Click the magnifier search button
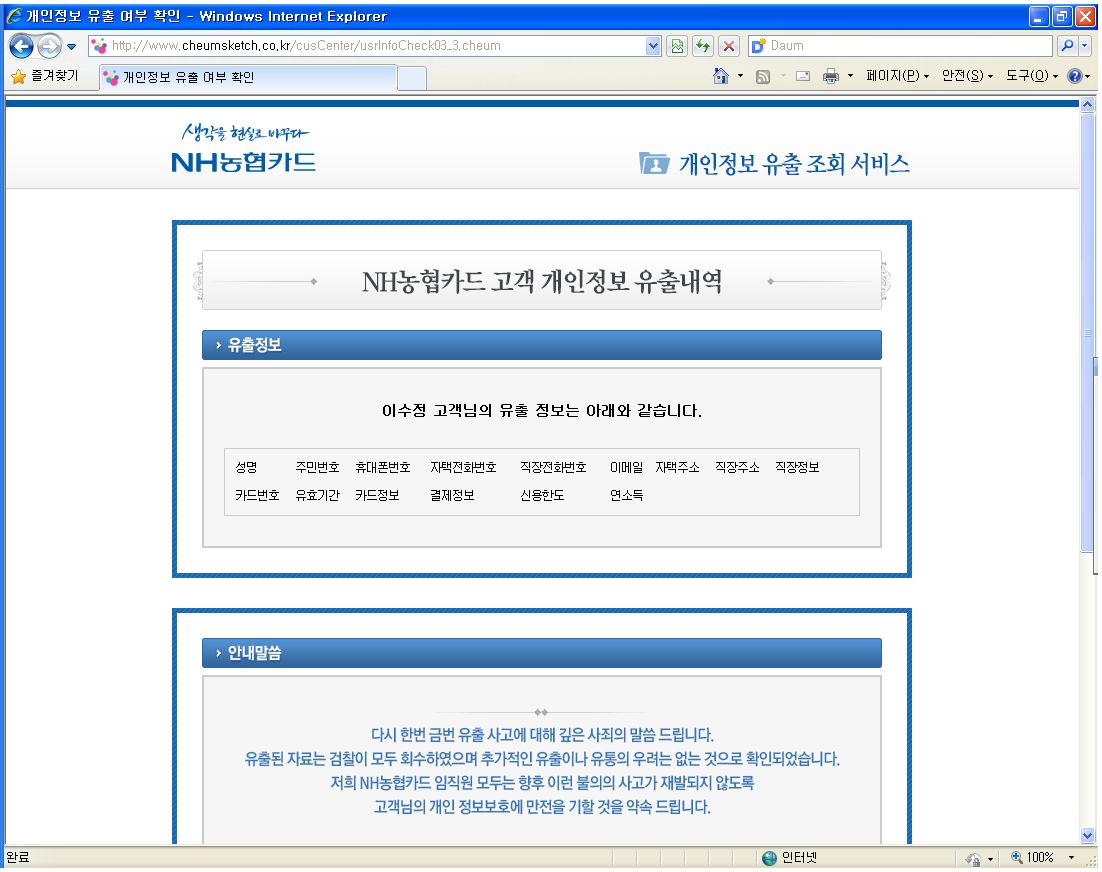 tap(1067, 46)
